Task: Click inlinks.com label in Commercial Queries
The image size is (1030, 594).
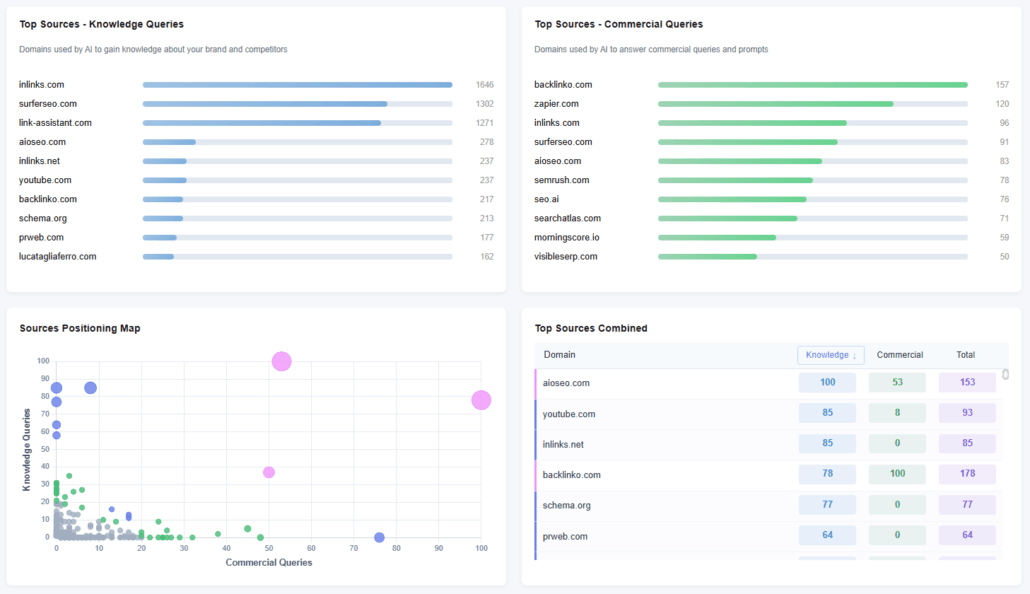Action: 556,123
